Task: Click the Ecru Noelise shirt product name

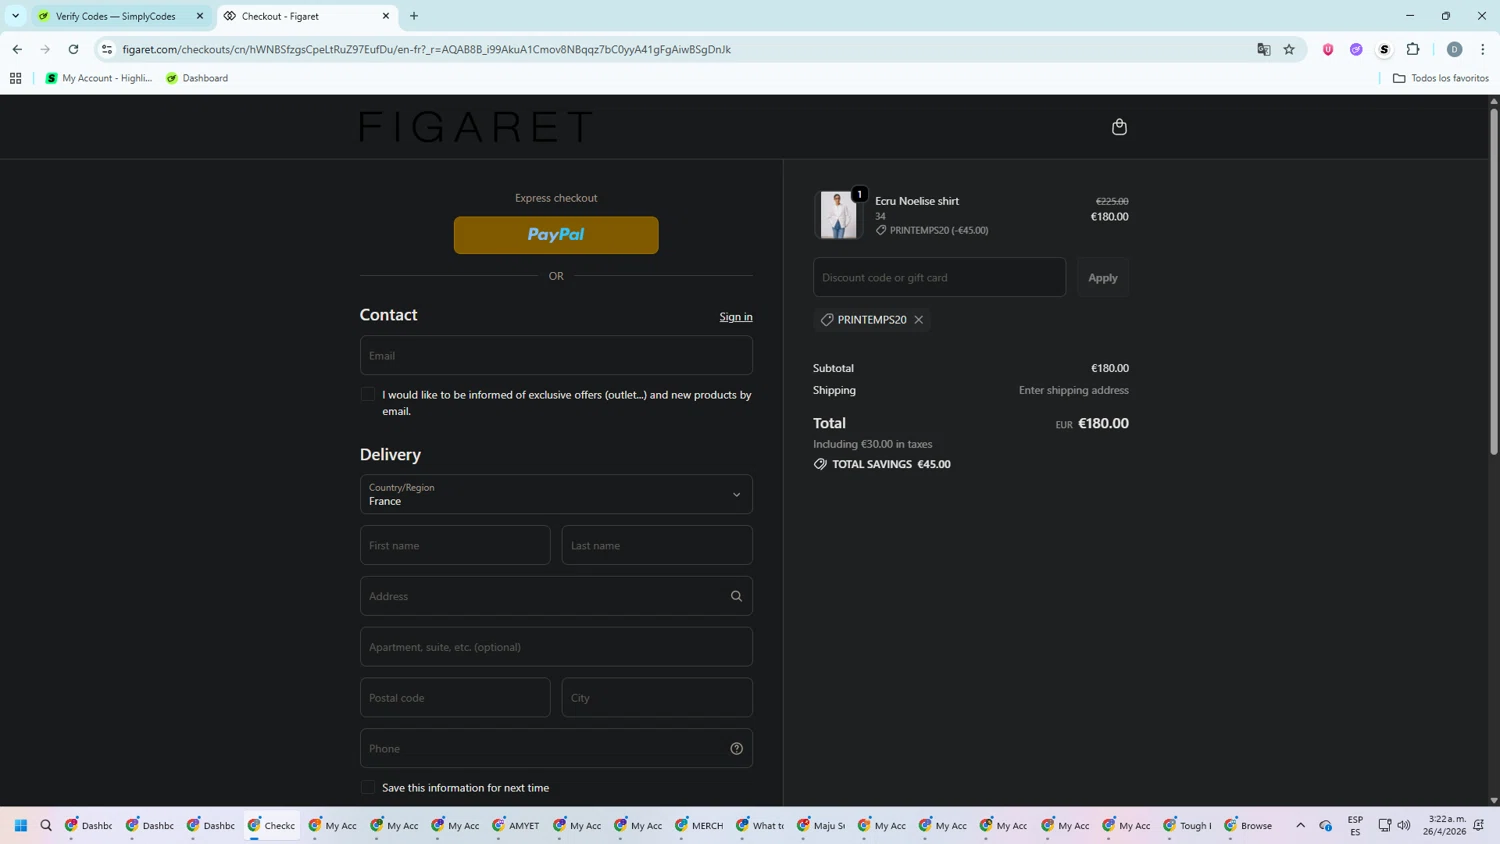Action: (917, 201)
